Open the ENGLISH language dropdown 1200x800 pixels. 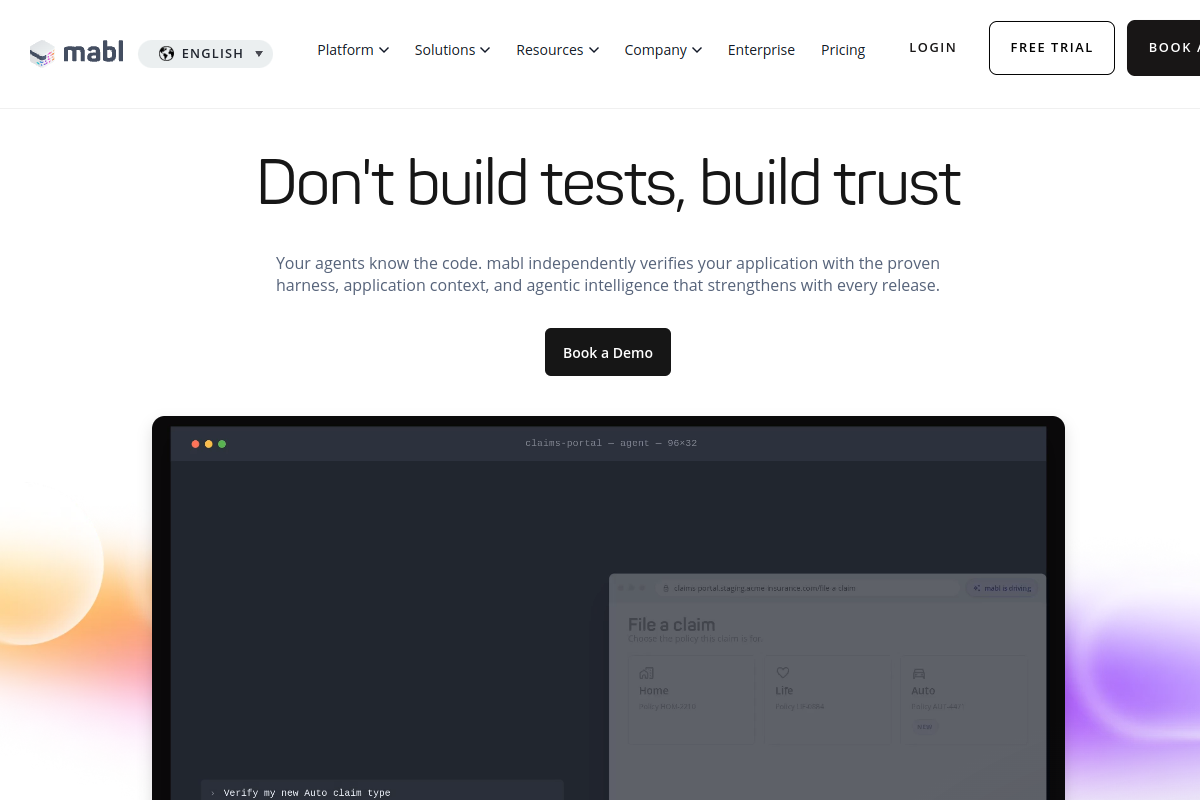(205, 53)
